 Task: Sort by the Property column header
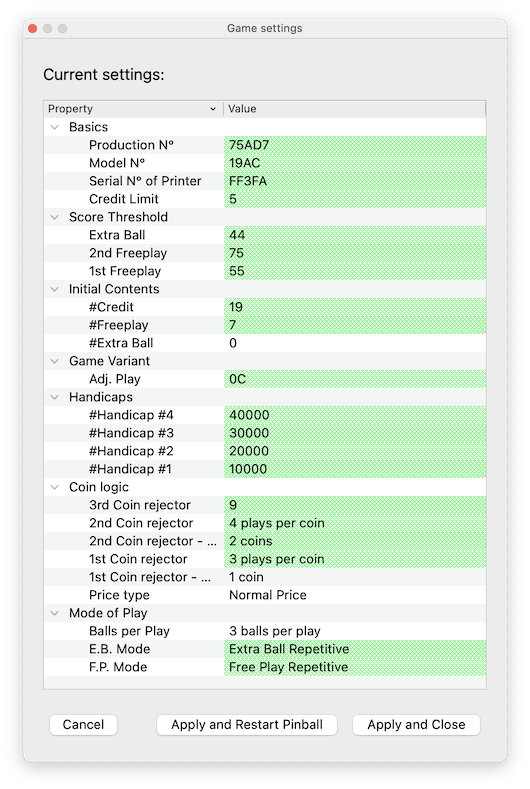pos(133,109)
